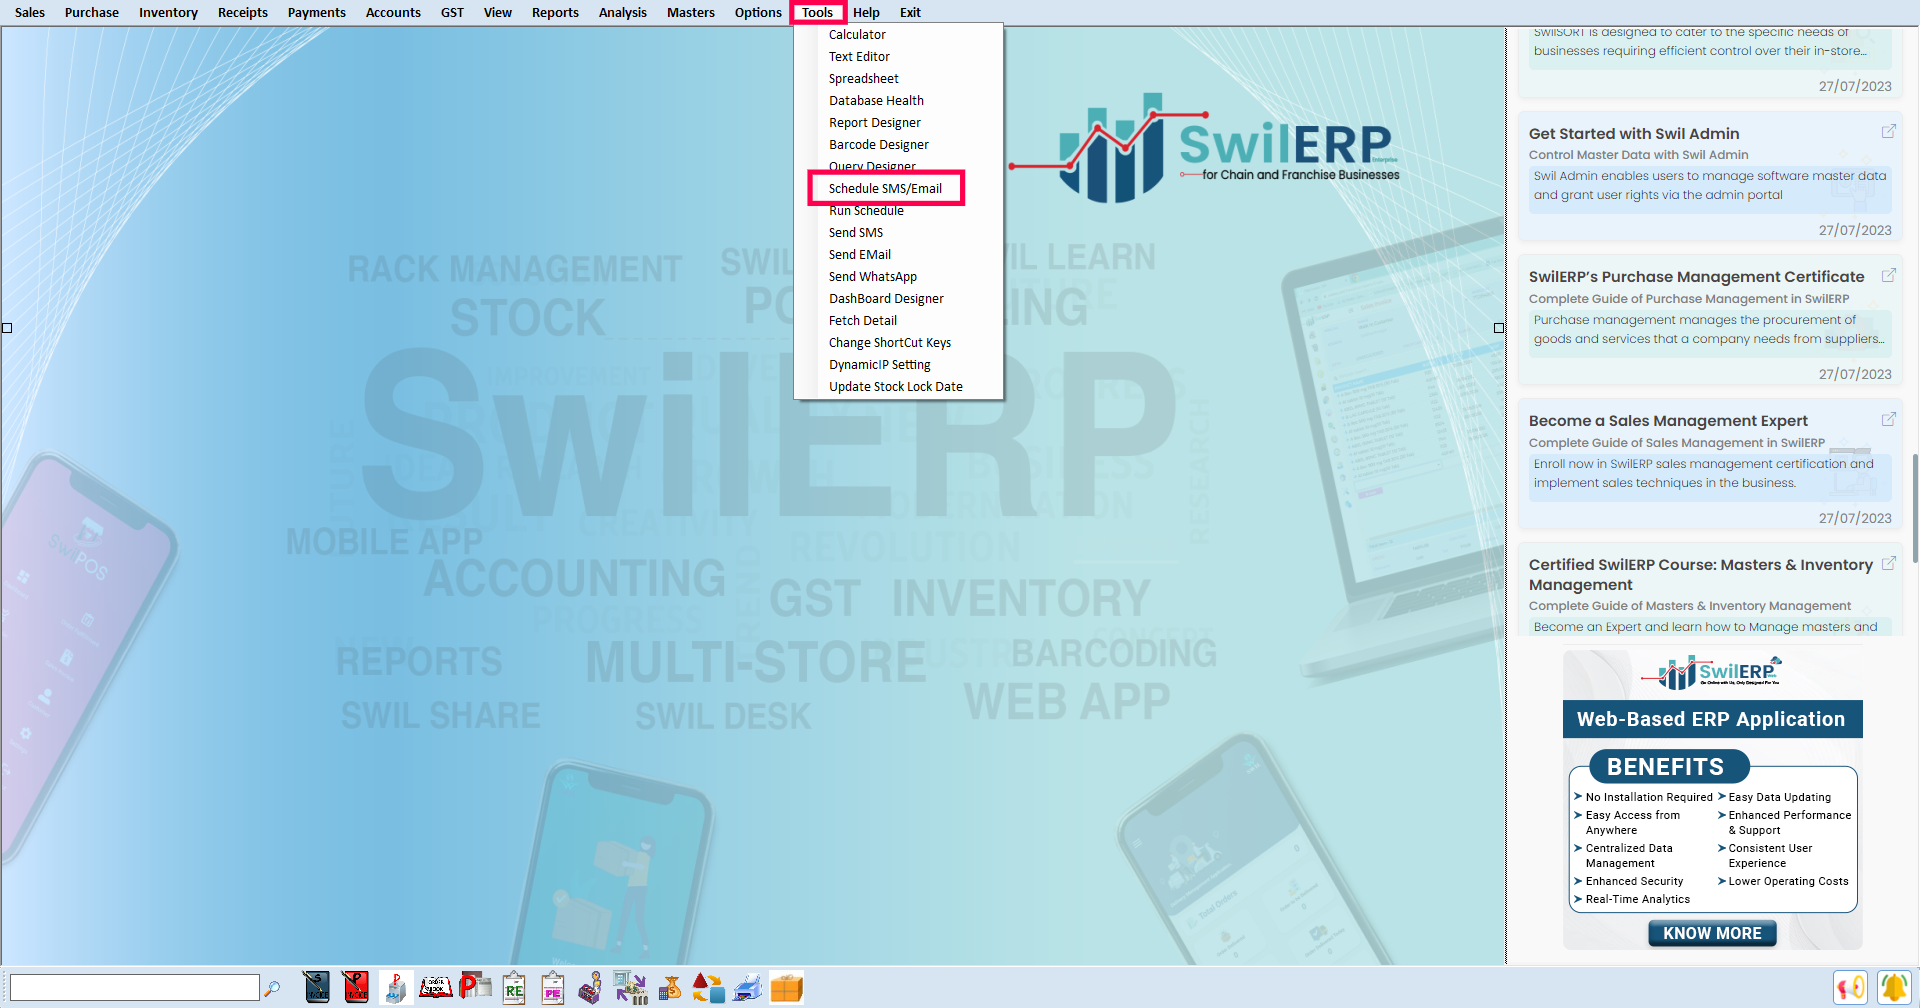1920x1008 pixels.
Task: Click the P filing cabinet toolbar icon
Action: point(396,987)
